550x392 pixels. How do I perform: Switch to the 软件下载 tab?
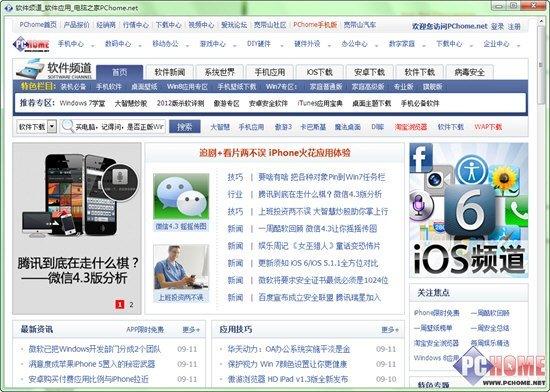click(x=420, y=72)
